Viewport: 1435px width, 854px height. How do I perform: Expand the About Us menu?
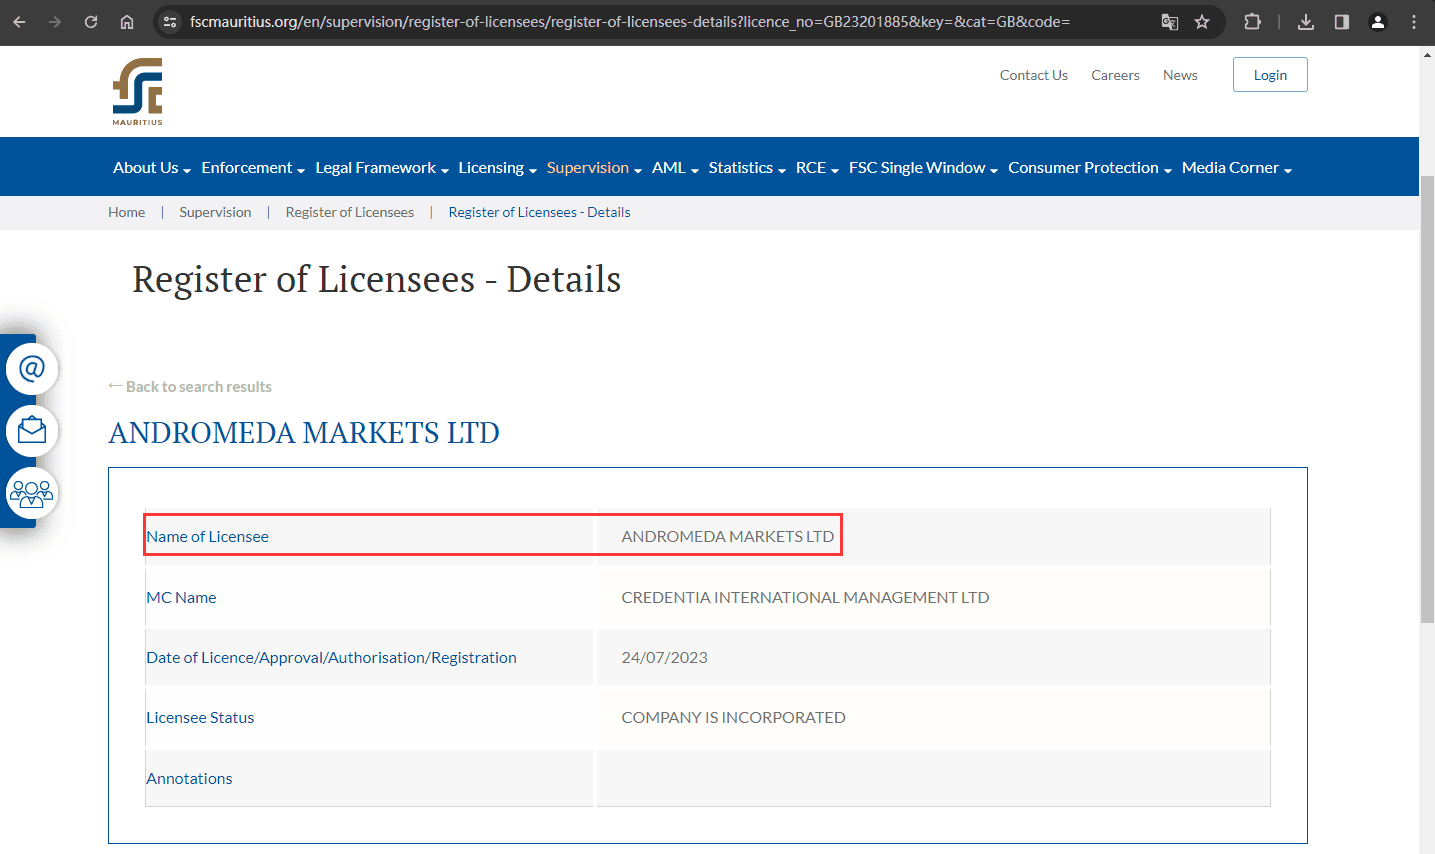coord(151,168)
